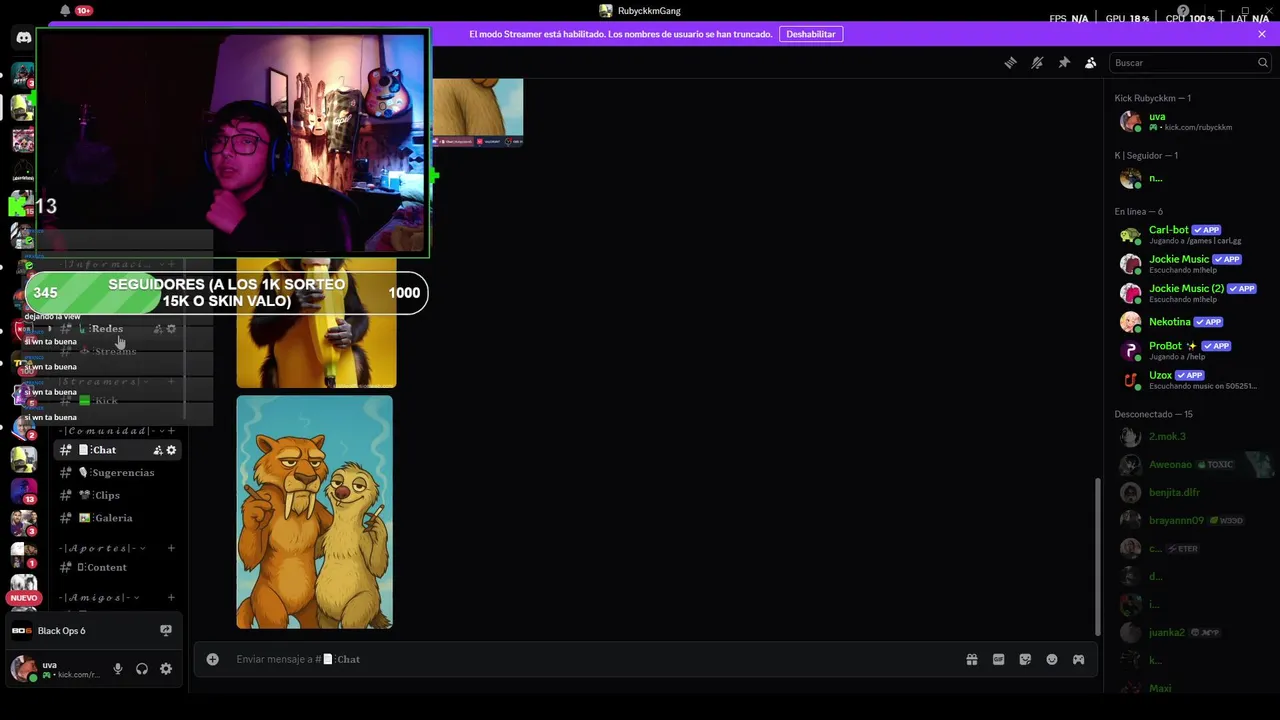Open the GIF picker

(x=998, y=659)
